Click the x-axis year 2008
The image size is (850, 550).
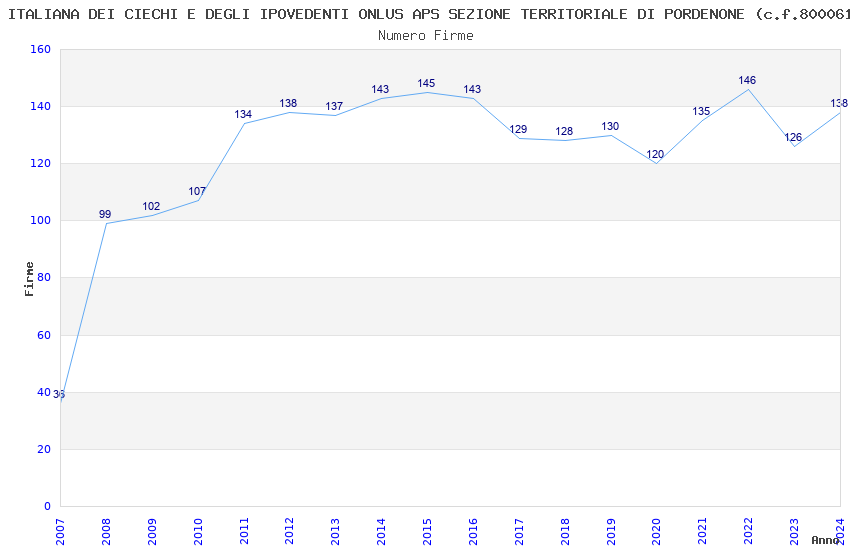pyautogui.click(x=106, y=532)
